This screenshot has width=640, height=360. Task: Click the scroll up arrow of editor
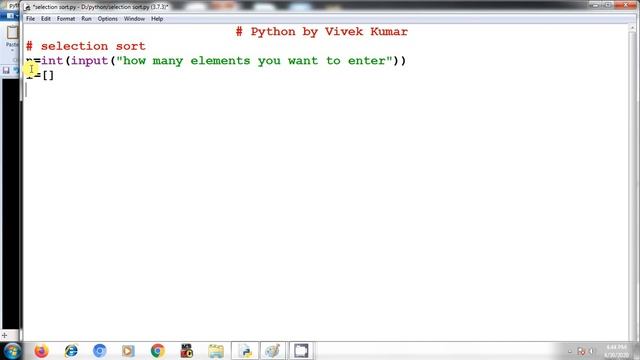click(x=632, y=28)
